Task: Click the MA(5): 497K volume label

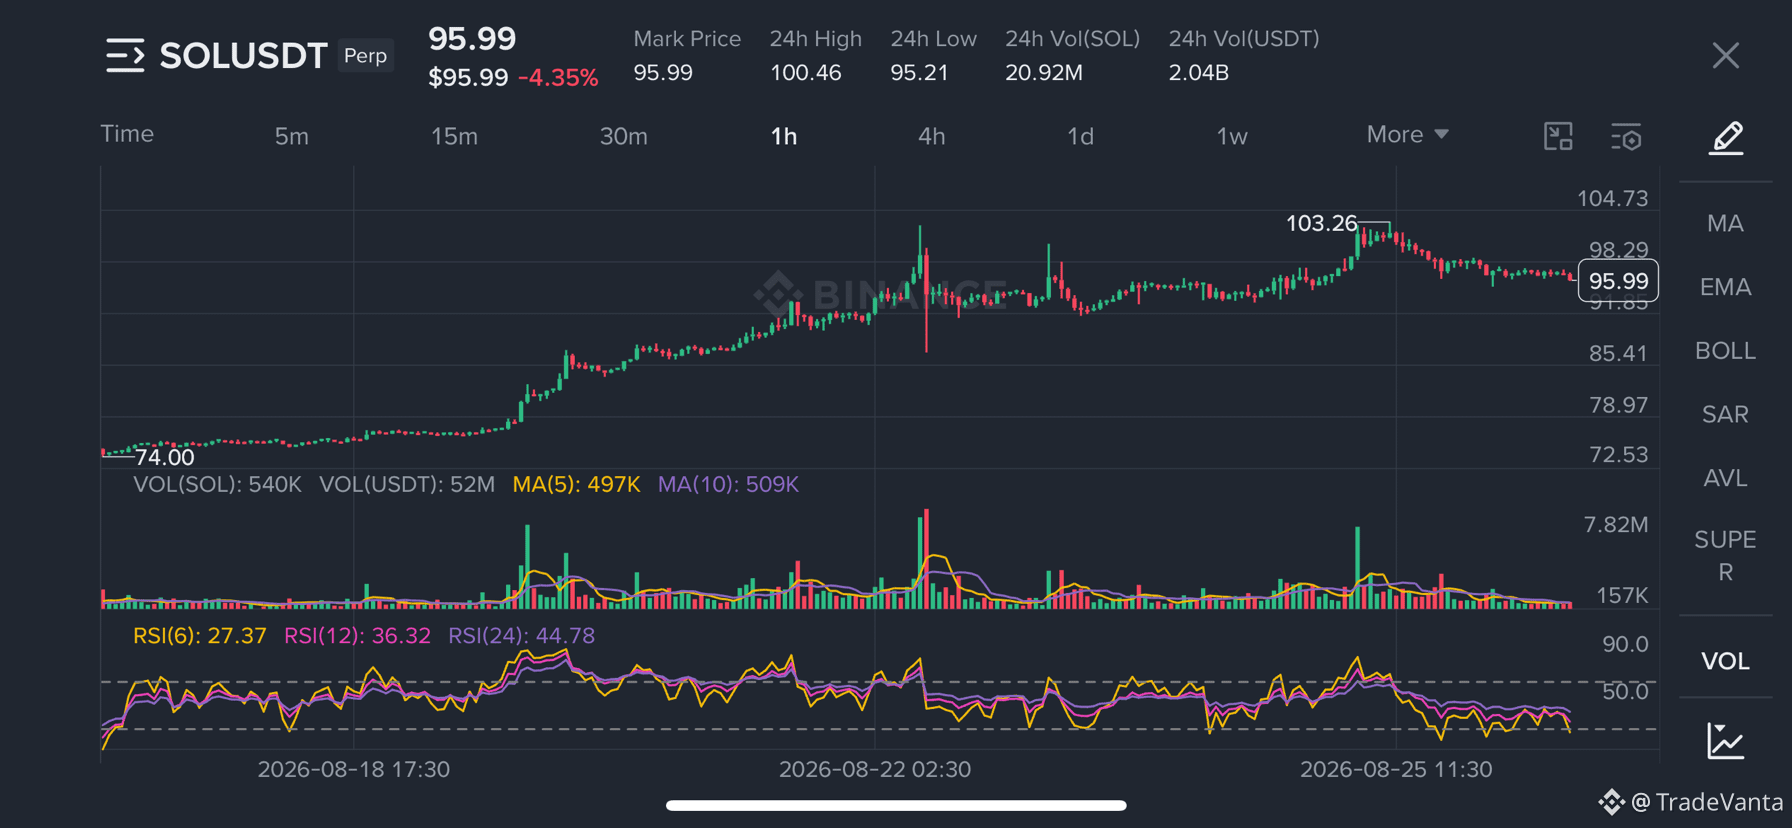Action: (x=576, y=485)
